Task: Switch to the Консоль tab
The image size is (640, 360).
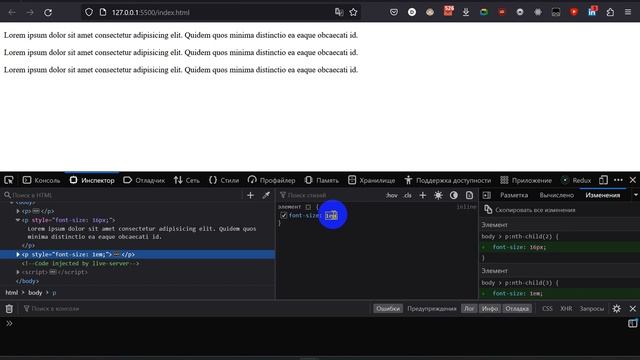Action: (x=41, y=180)
